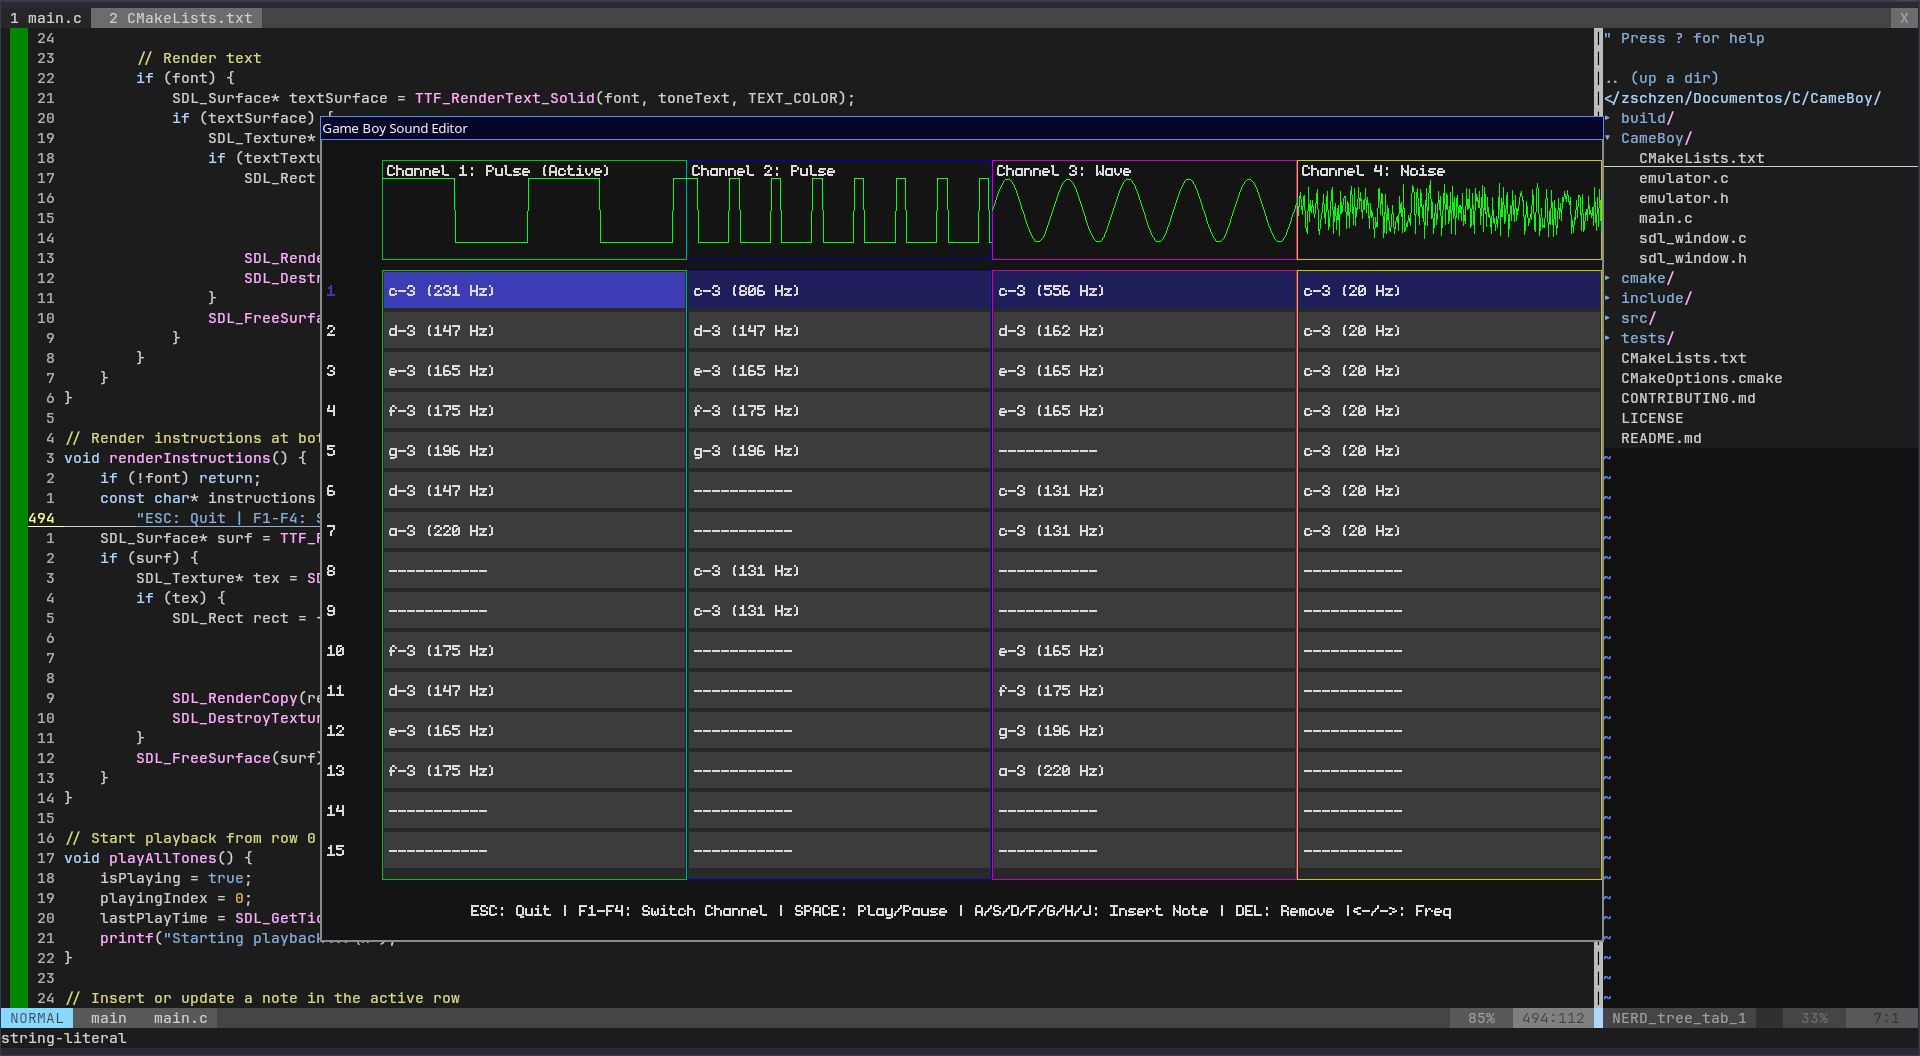Select the empty Channel 4 cell in row 14
The image size is (1920, 1056).
click(1449, 810)
